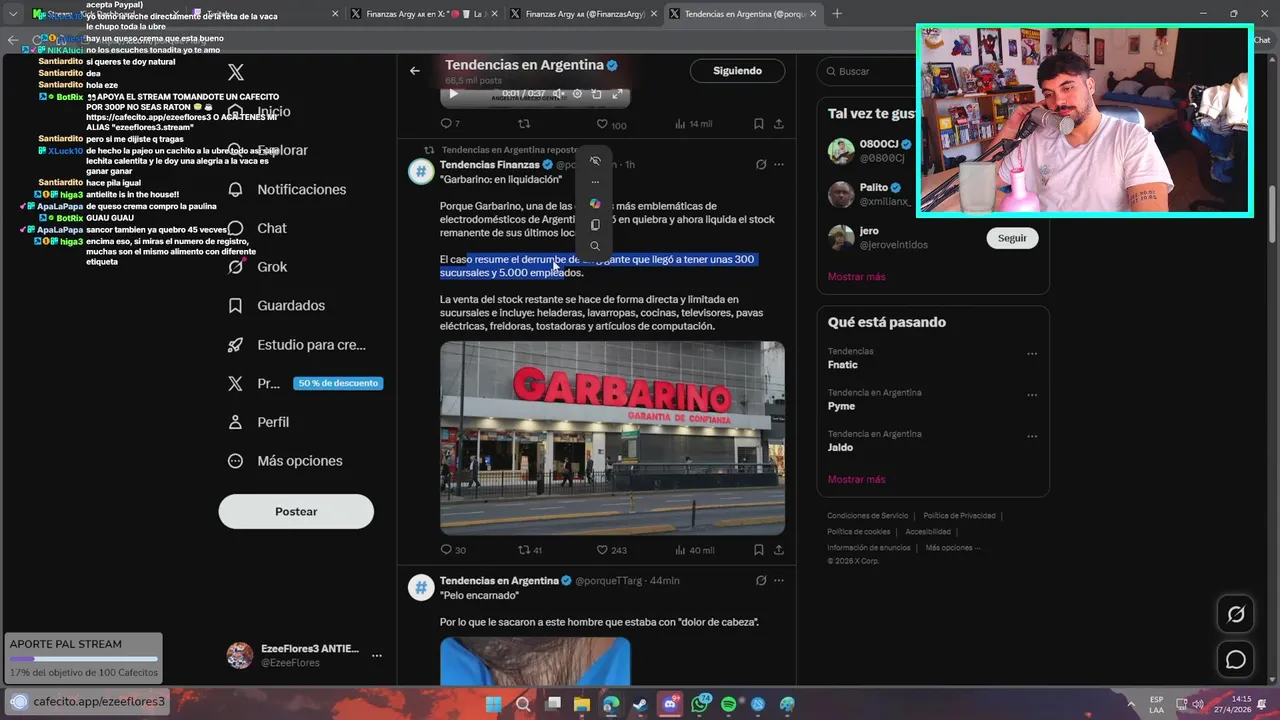Click the 50 % de descuento badge
This screenshot has height=720, width=1280.
click(x=338, y=383)
